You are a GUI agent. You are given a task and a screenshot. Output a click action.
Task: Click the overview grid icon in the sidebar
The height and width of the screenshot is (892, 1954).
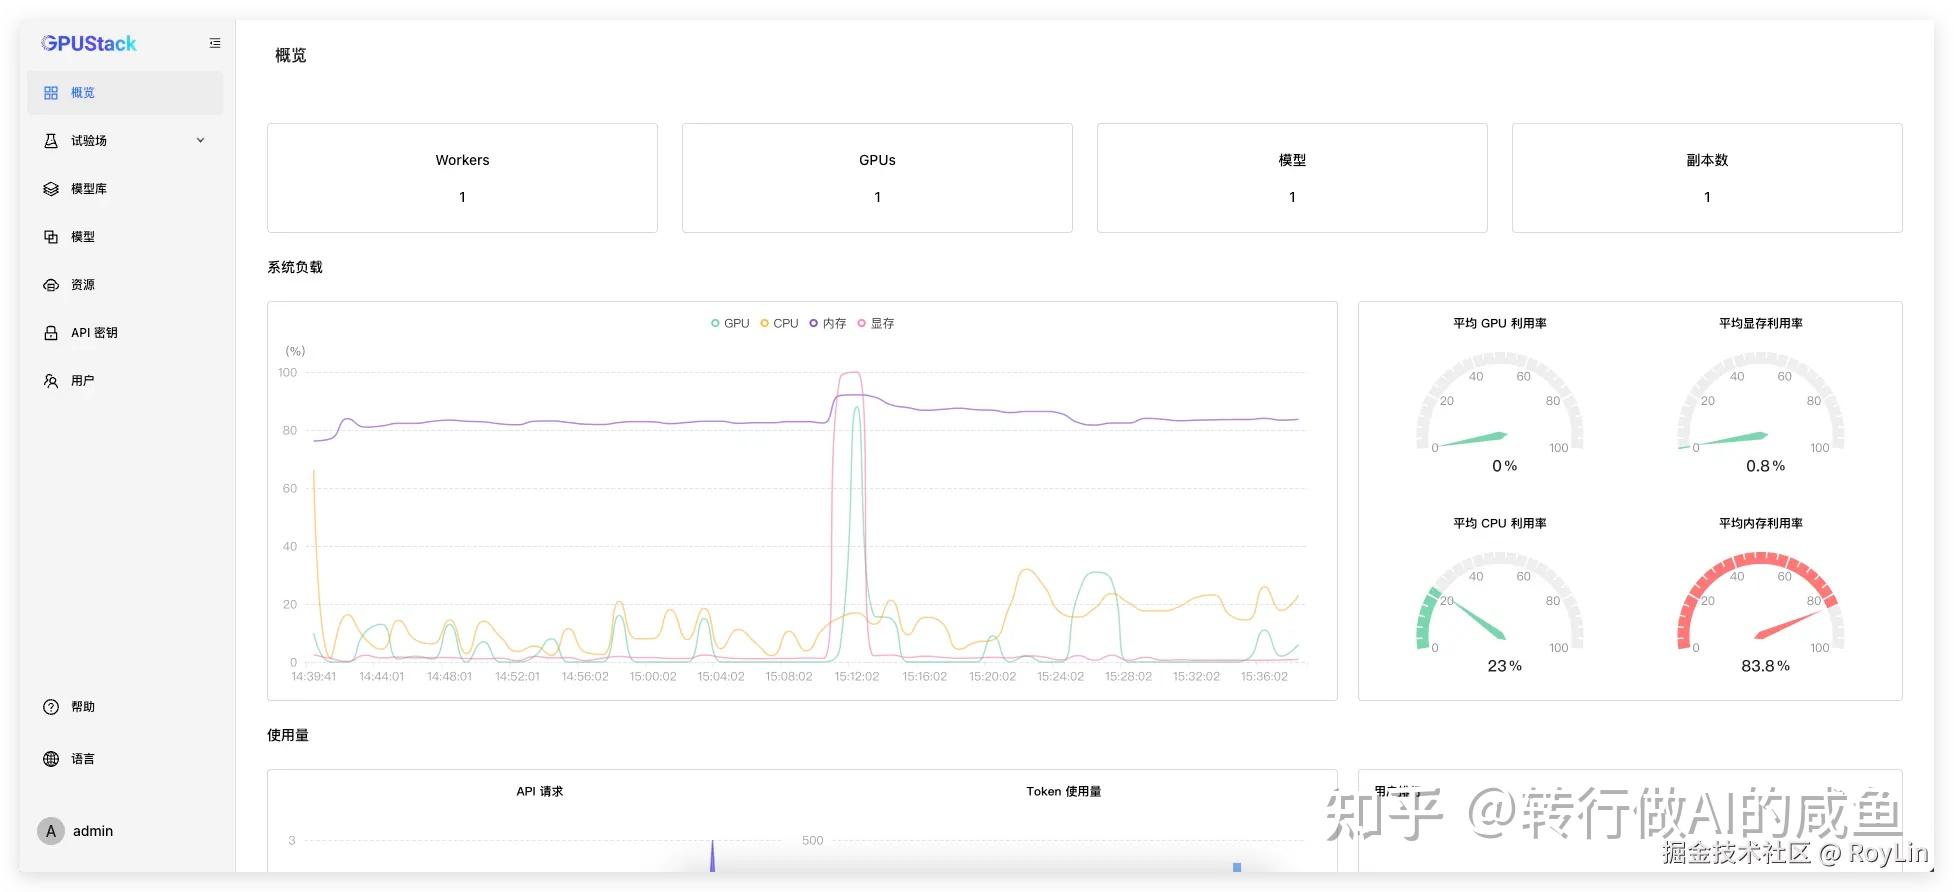coord(51,93)
